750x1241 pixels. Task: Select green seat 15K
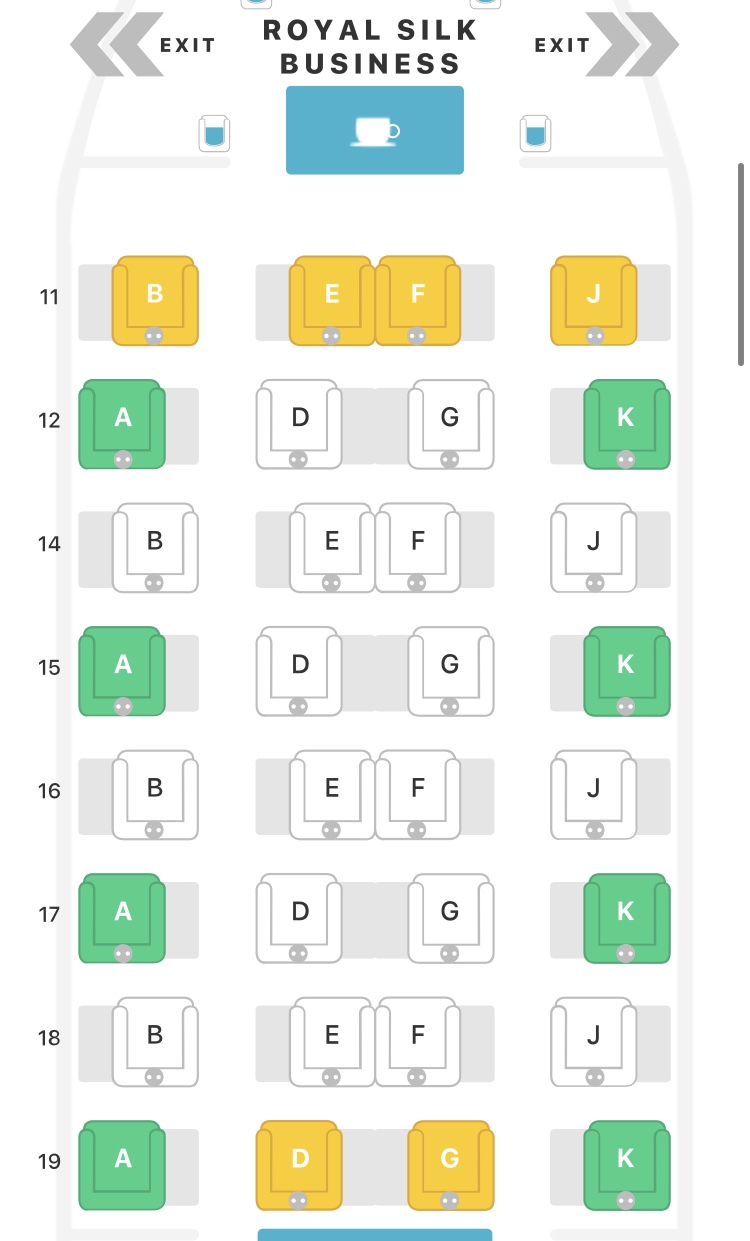pos(626,669)
